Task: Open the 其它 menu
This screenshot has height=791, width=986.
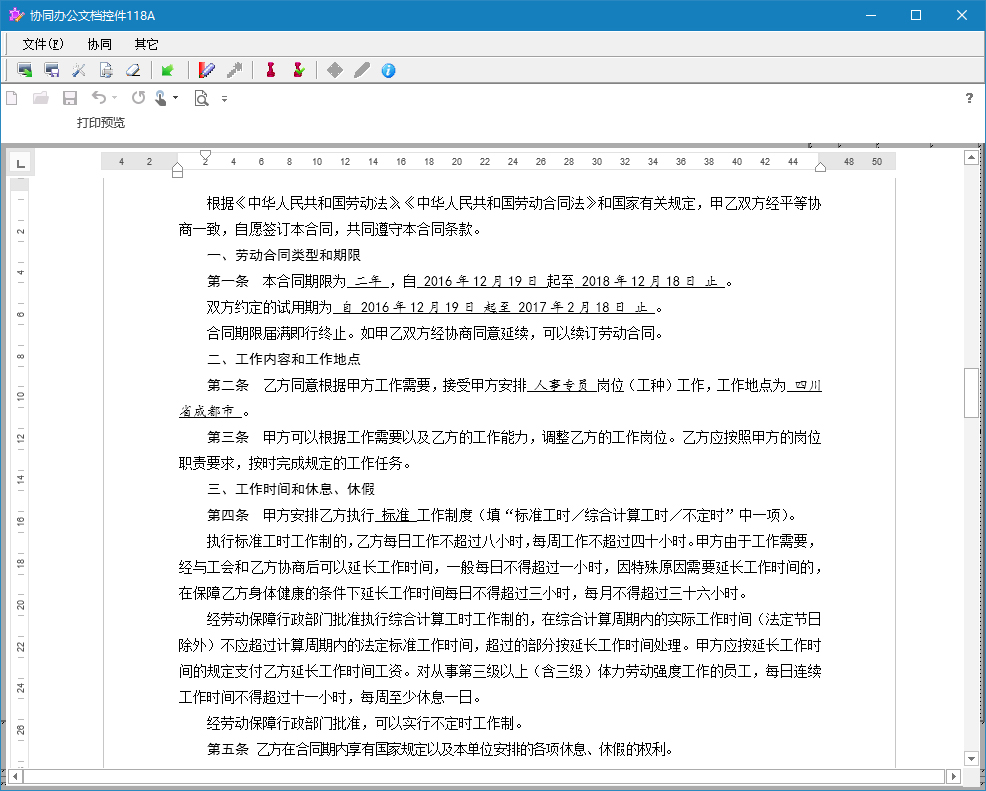Action: 146,44
